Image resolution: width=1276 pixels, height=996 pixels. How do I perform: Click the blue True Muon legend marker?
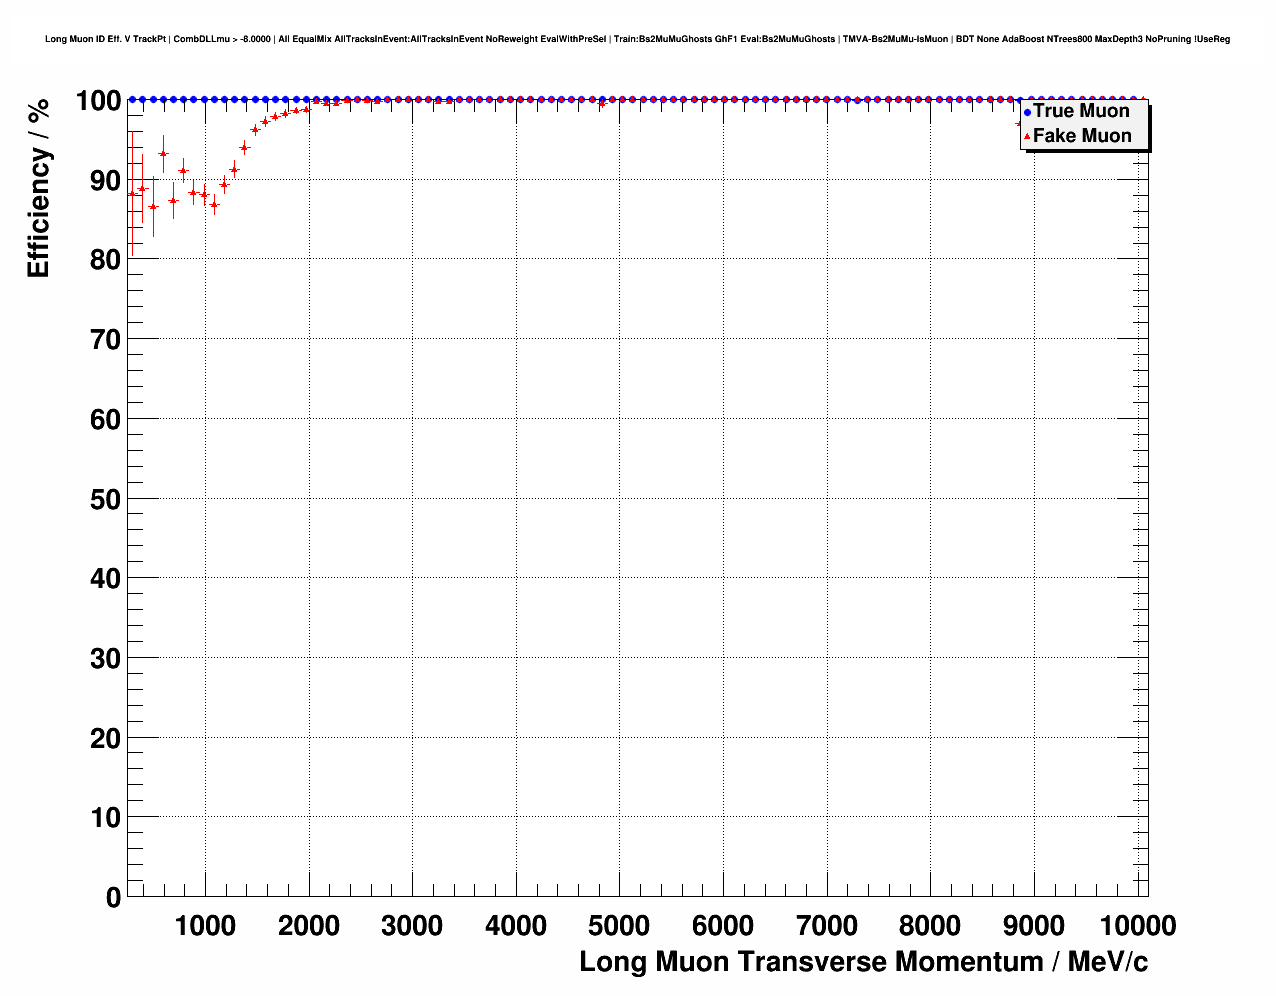click(1027, 112)
